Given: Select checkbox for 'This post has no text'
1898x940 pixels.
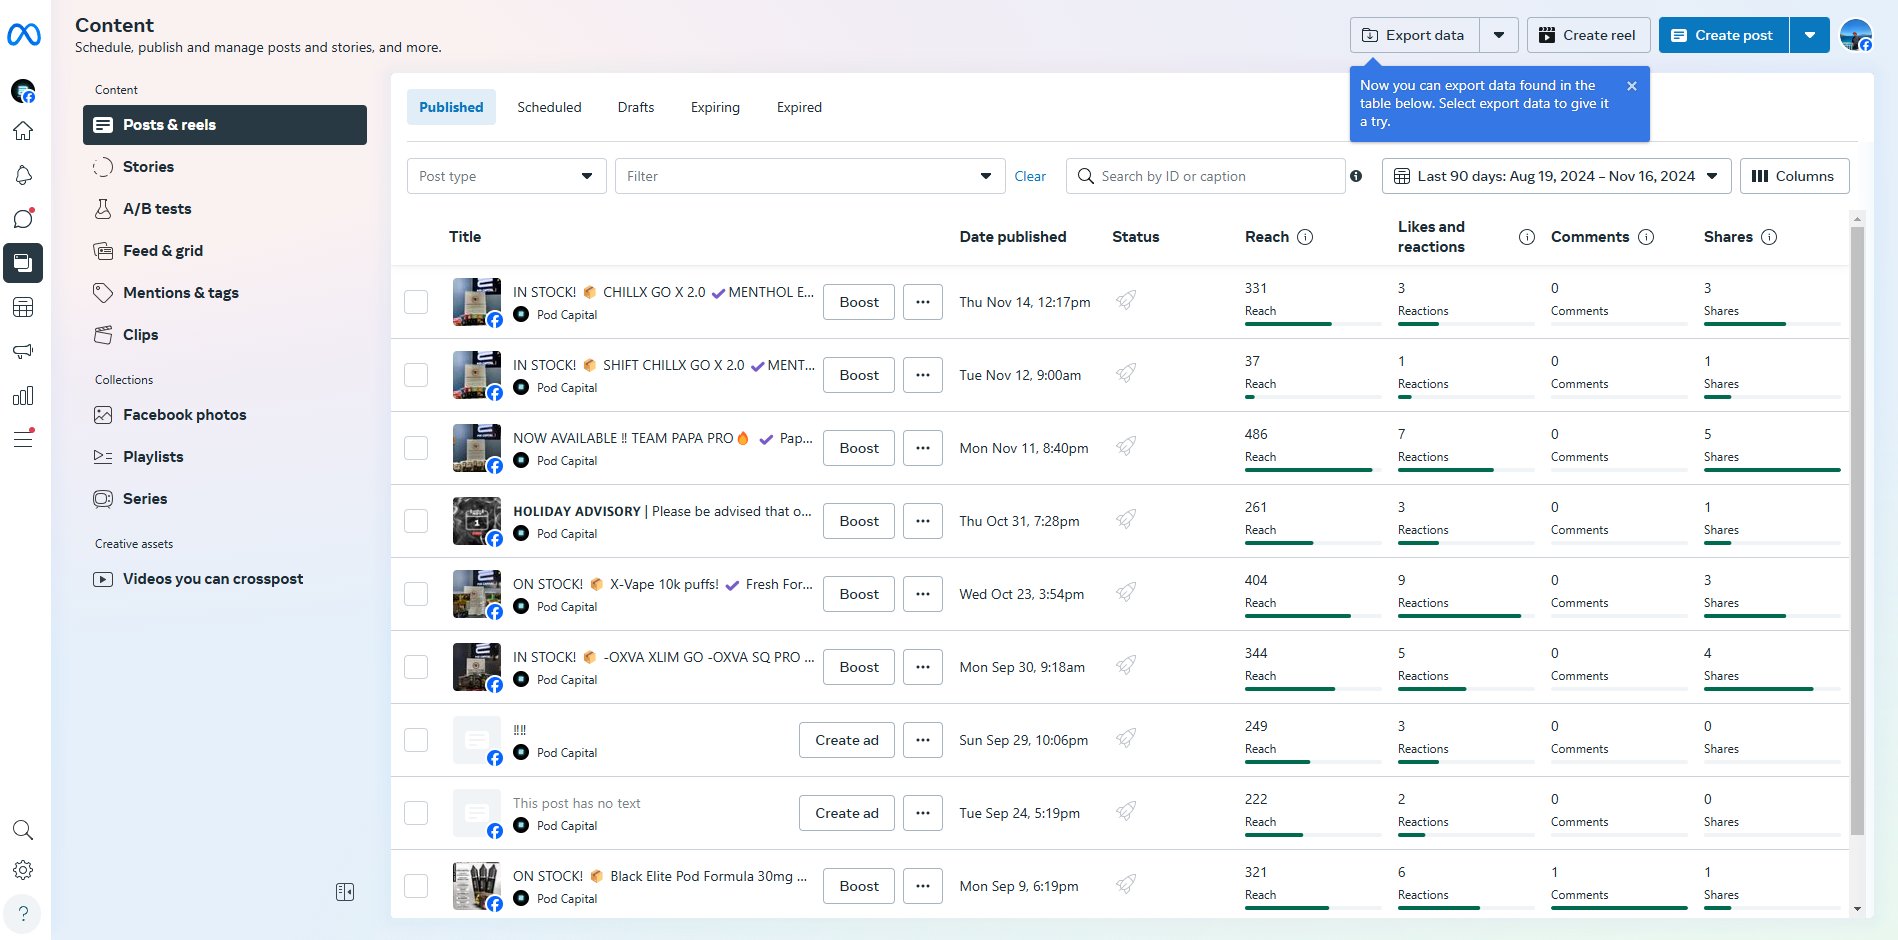Looking at the screenshot, I should (x=416, y=813).
